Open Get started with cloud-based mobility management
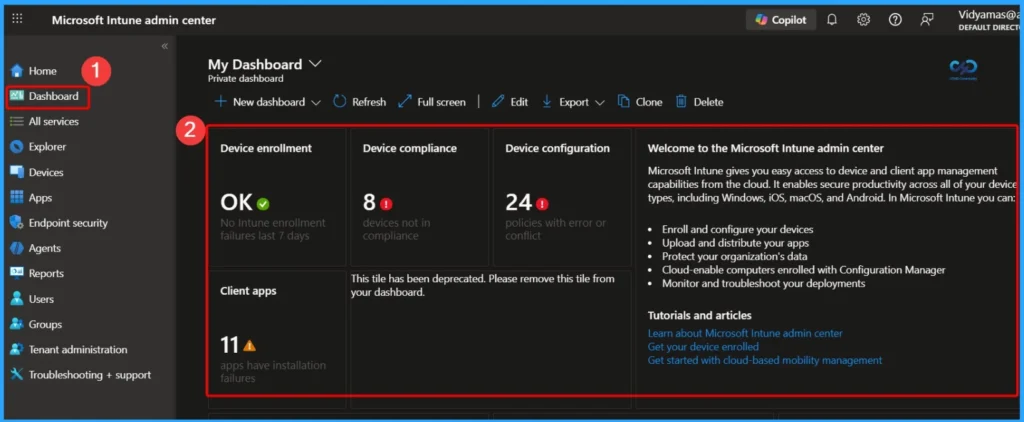Screen dimensions: 1024x422 coord(765,360)
